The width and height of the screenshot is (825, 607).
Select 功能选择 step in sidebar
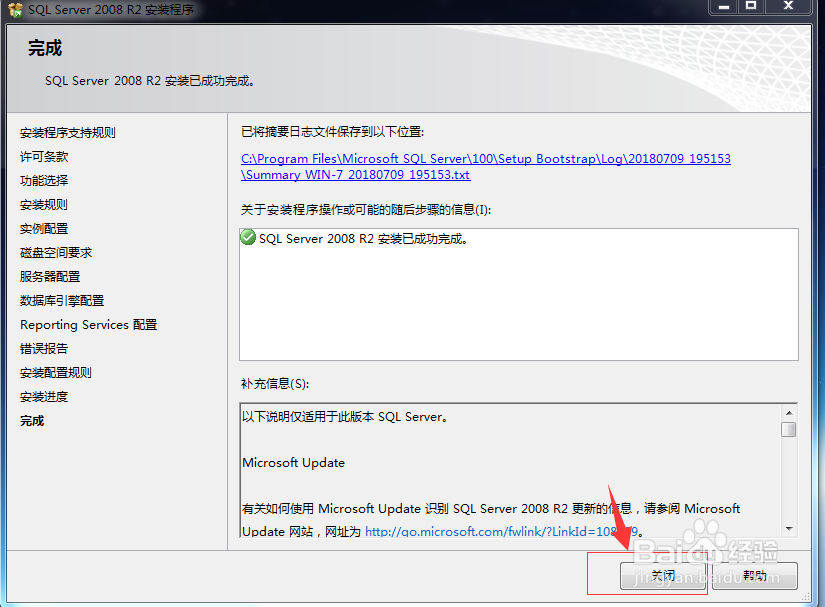[x=44, y=180]
